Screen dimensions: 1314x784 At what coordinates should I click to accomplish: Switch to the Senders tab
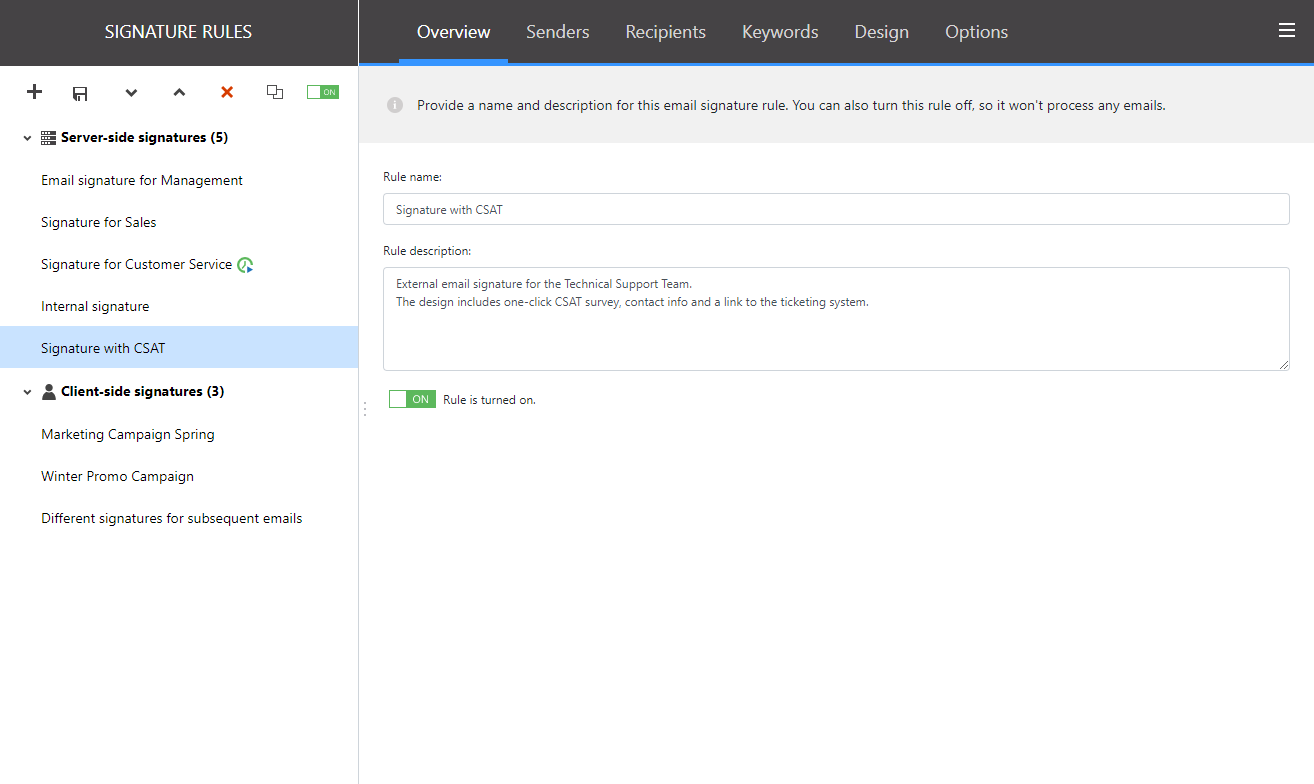point(557,31)
